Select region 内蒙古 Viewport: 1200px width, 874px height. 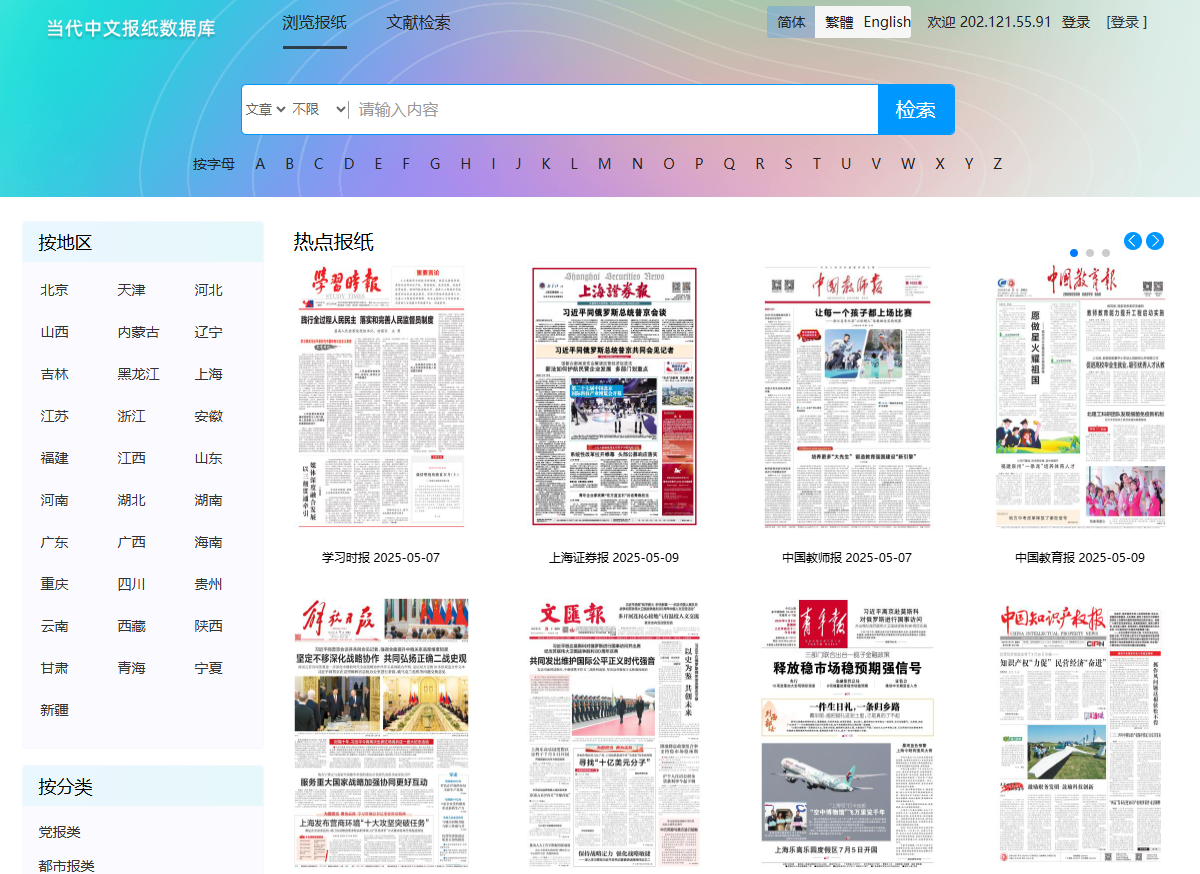[139, 332]
